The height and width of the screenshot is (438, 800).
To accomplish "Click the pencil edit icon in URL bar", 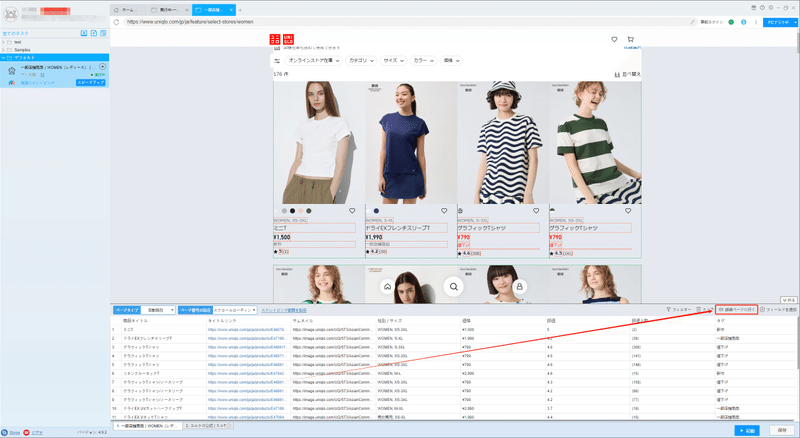I will (692, 22).
